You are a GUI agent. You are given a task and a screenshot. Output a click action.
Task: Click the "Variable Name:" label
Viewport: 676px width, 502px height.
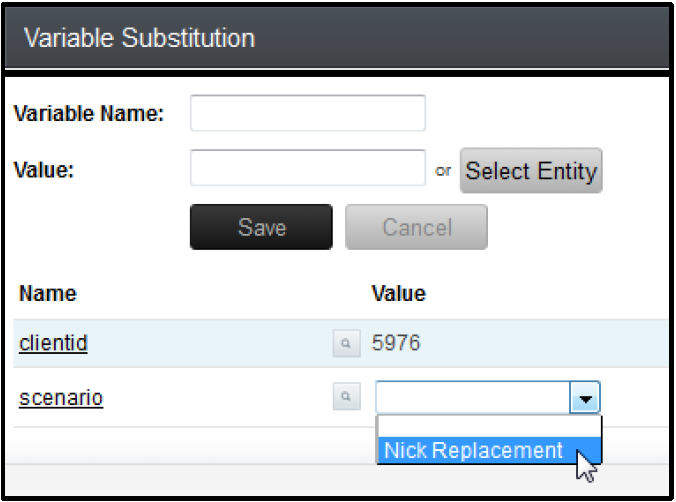coord(89,113)
